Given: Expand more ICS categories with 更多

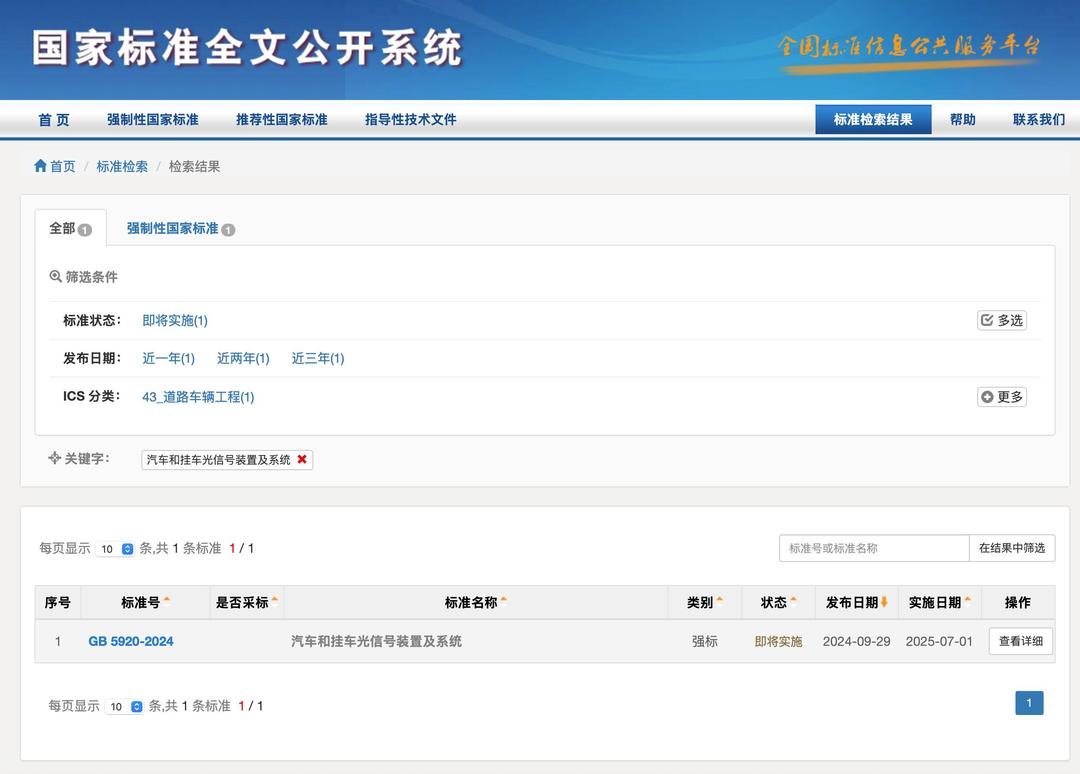Looking at the screenshot, I should tap(1001, 396).
